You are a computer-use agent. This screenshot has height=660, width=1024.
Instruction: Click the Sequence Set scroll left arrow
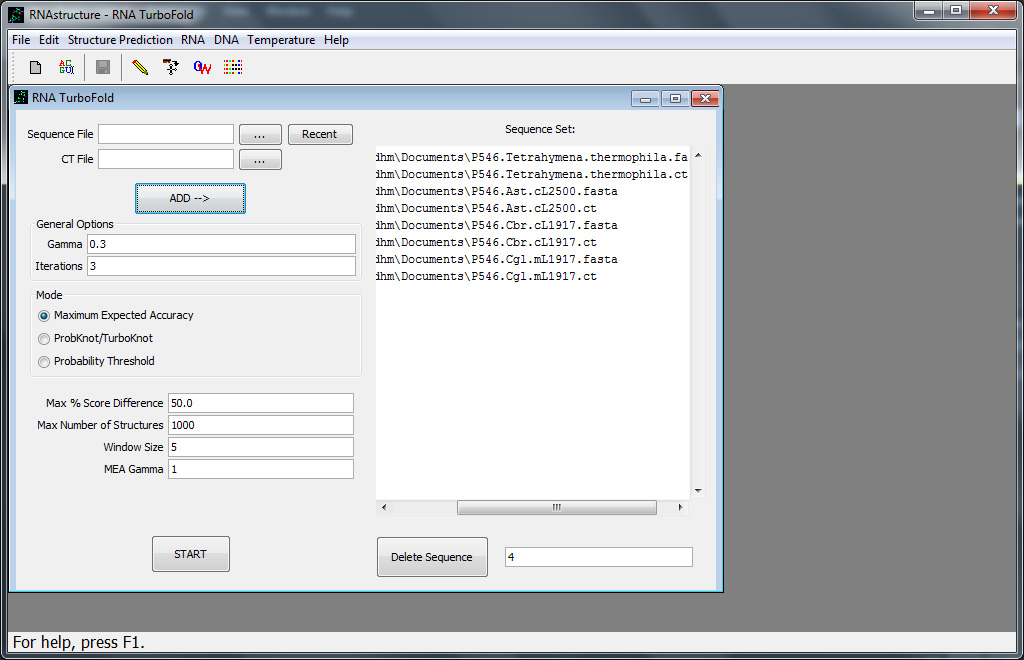384,507
